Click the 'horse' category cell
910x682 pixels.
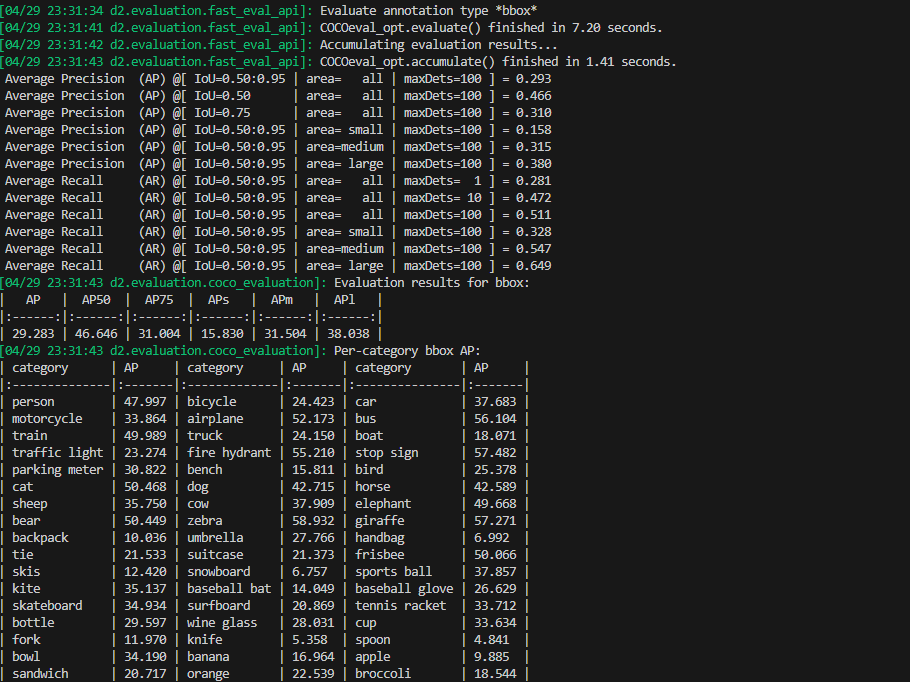coord(373,486)
